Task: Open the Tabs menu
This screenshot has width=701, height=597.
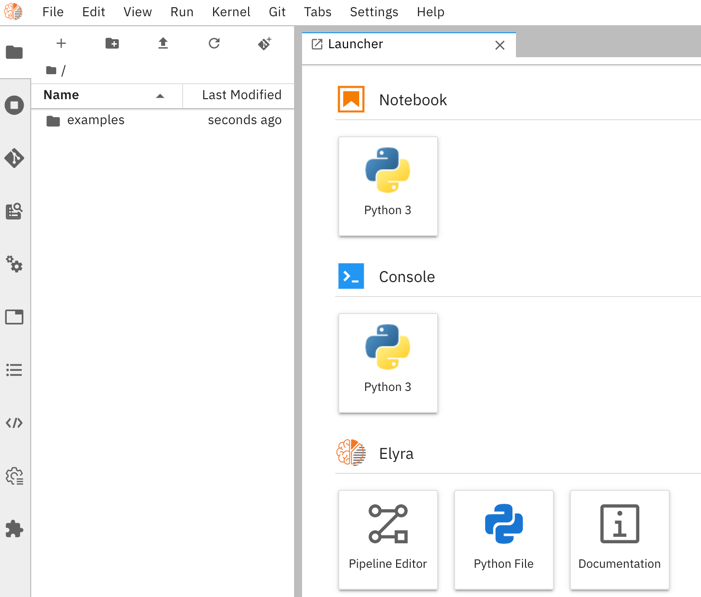Action: coord(318,12)
